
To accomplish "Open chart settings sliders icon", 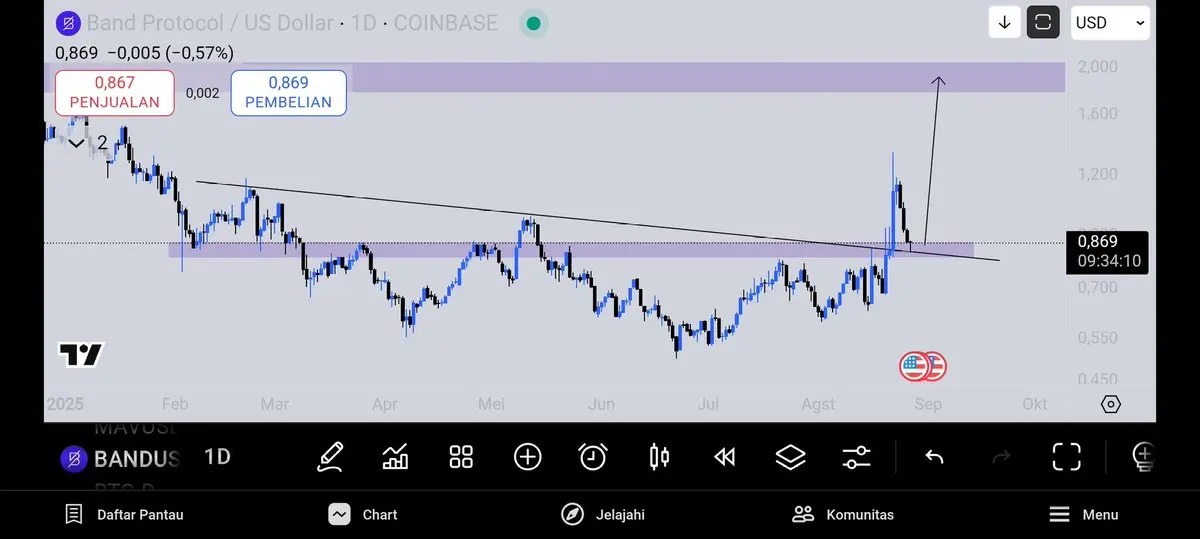I will pos(856,457).
